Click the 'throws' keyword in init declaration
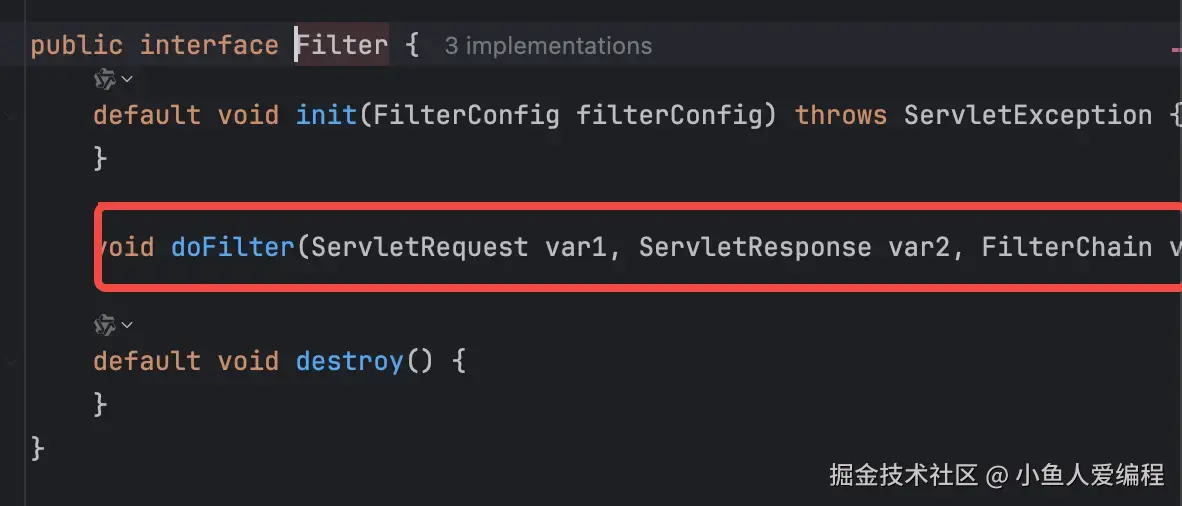Screen dimensions: 1182x506 [x=841, y=115]
